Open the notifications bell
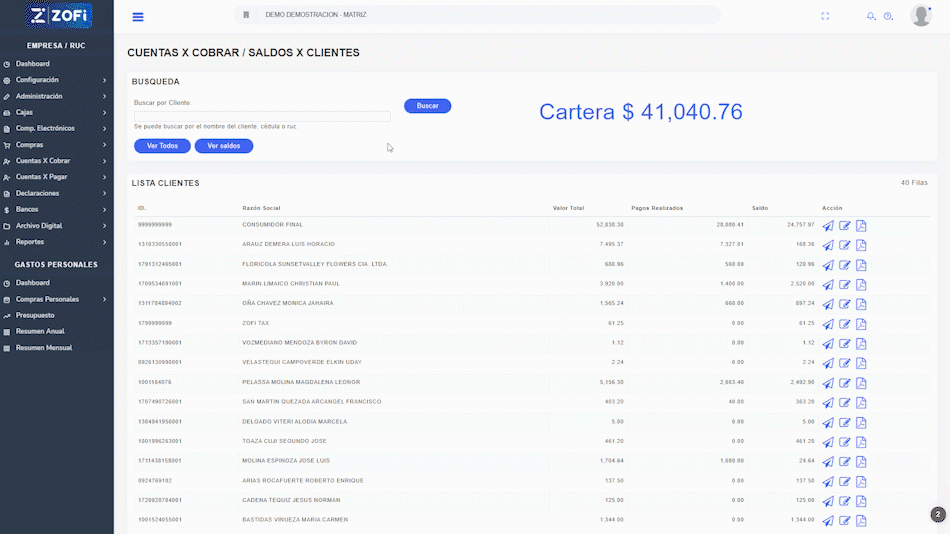The width and height of the screenshot is (950, 534). point(870,16)
